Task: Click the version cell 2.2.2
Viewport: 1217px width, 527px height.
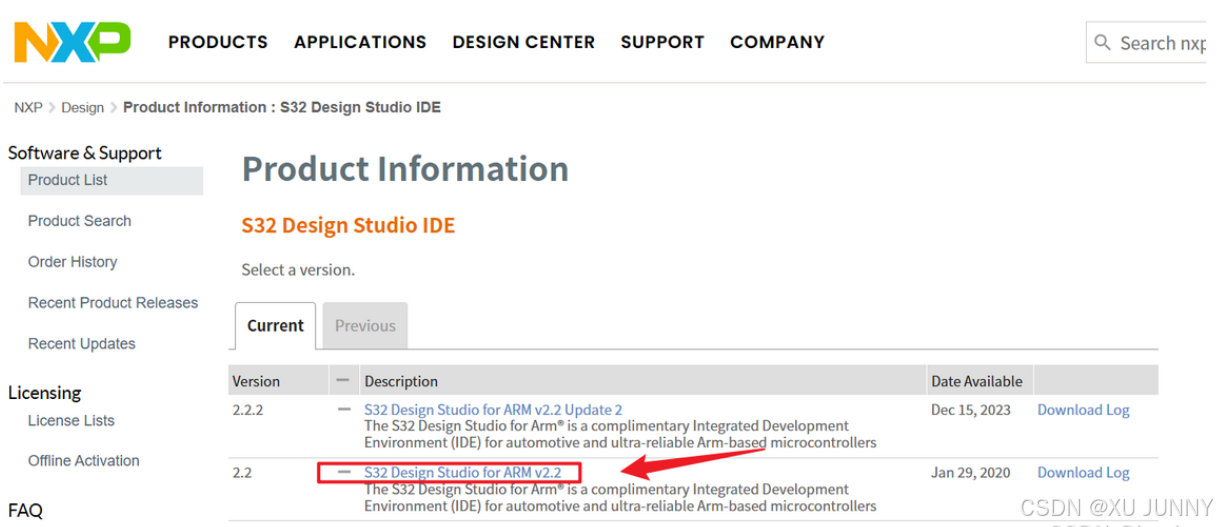Action: click(247, 410)
